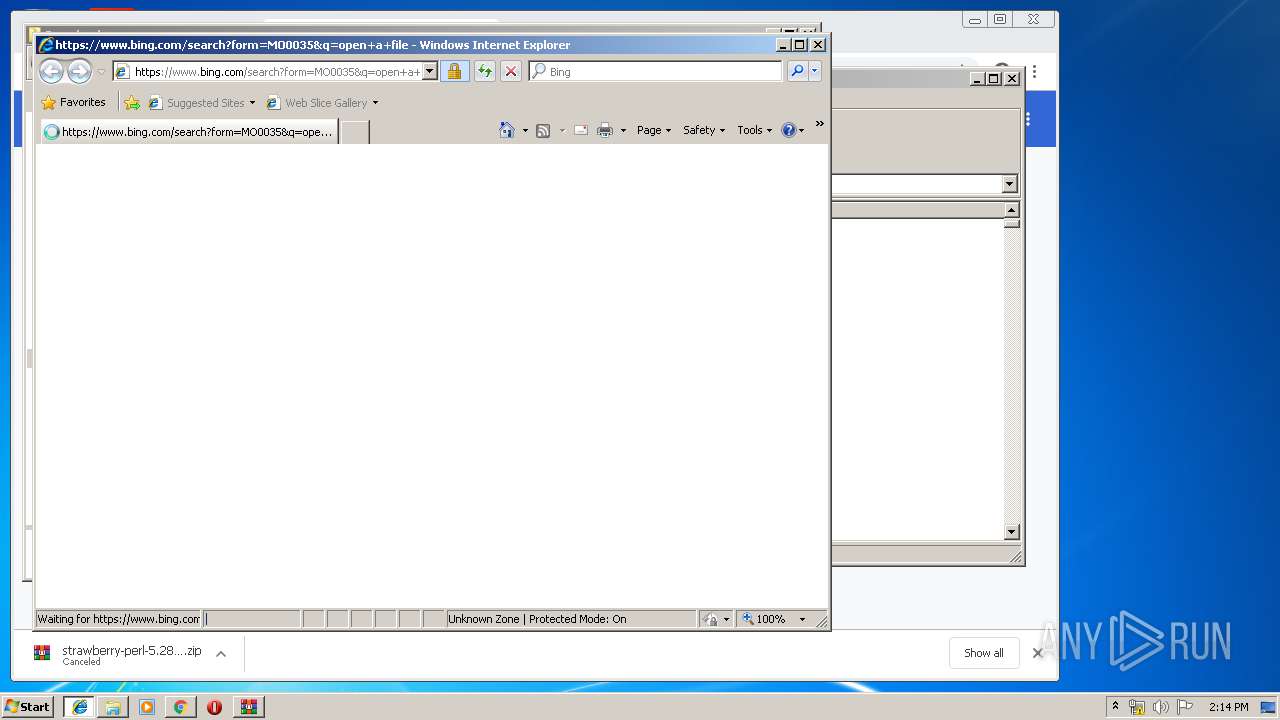This screenshot has height=720, width=1280.
Task: Select the bing.com search tab
Action: 188,131
